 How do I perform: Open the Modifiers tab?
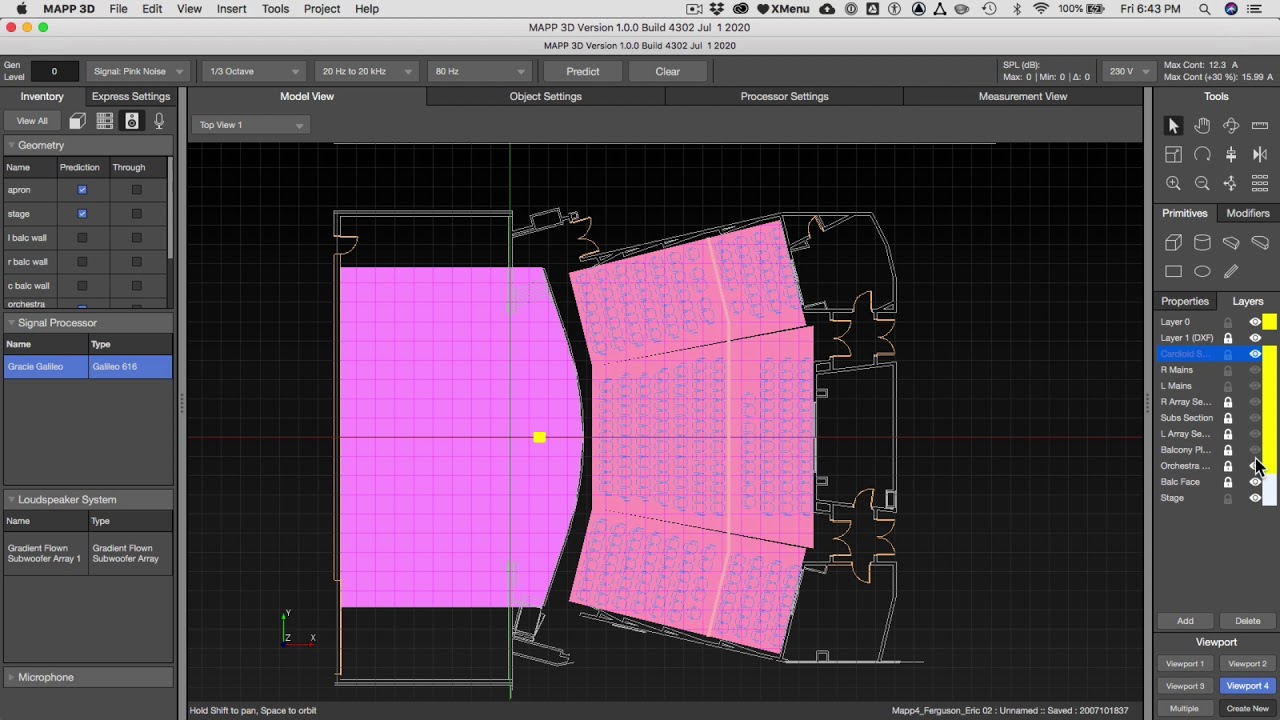click(x=1248, y=213)
